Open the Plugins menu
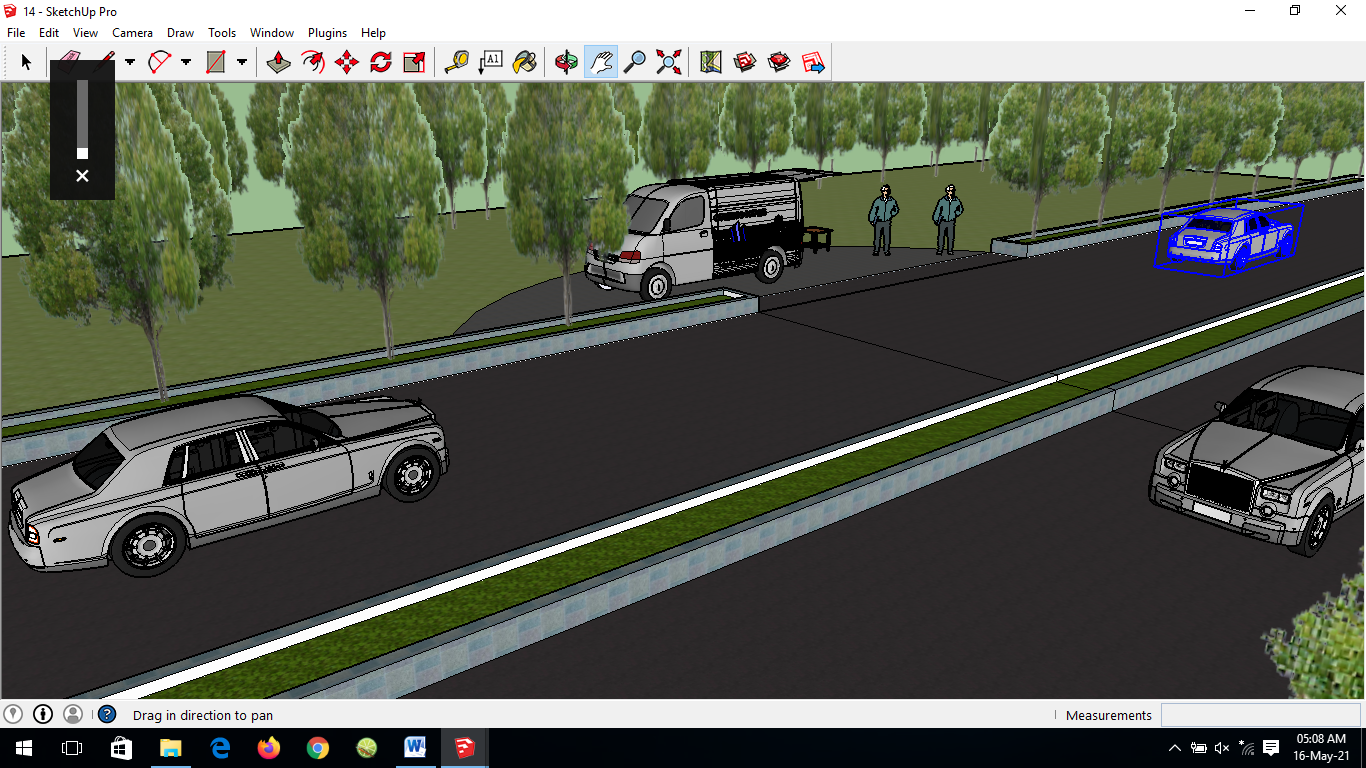Viewport: 1366px width, 768px height. click(327, 33)
